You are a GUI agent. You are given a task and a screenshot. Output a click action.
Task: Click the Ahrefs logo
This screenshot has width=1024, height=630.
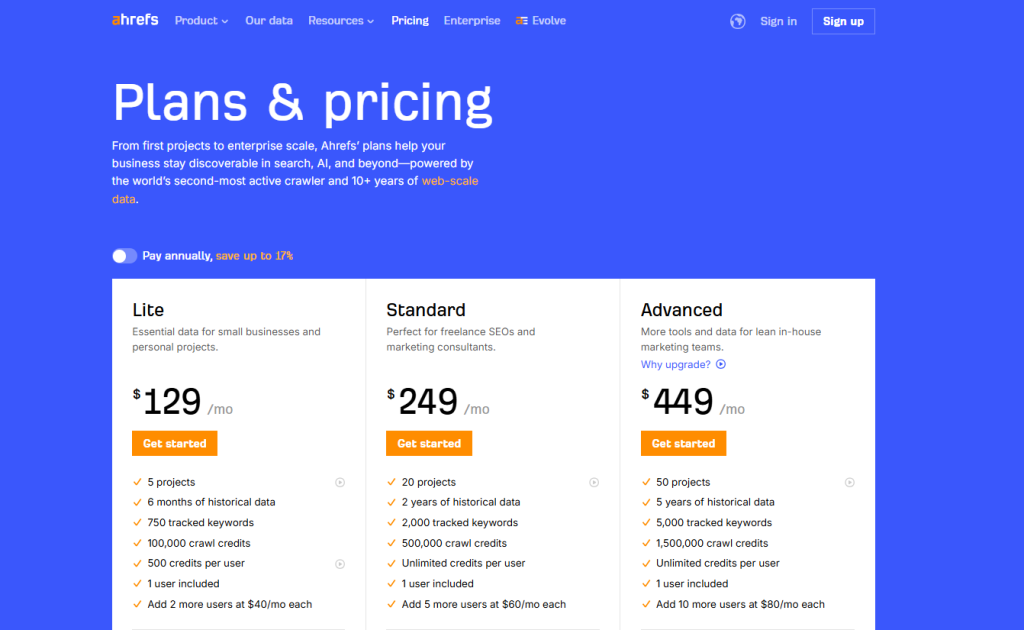click(135, 20)
